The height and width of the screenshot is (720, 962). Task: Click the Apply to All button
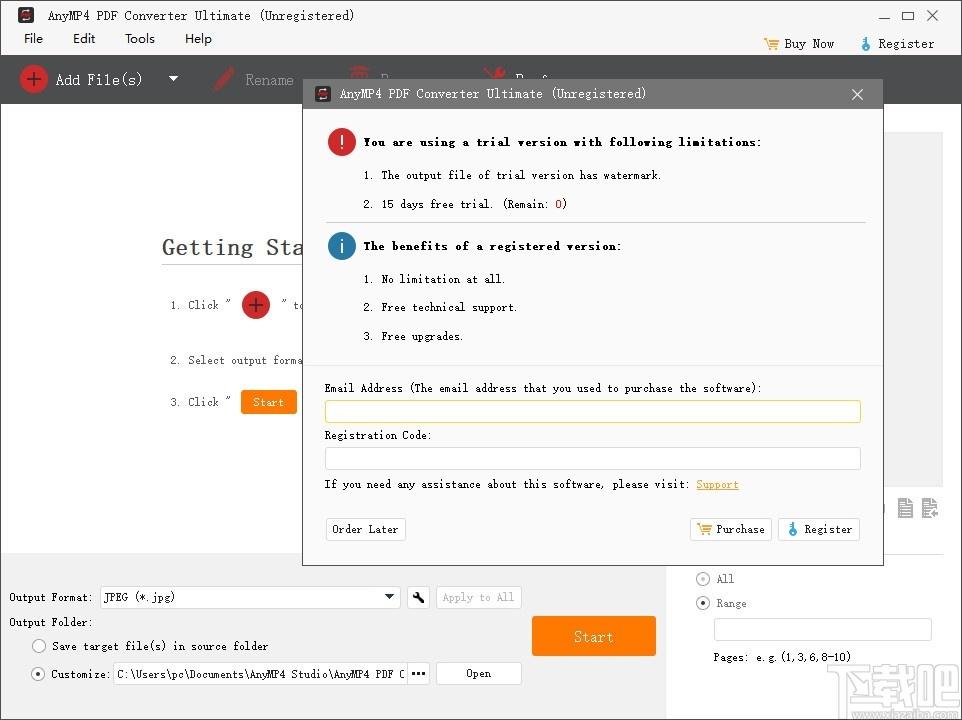pyautogui.click(x=479, y=597)
